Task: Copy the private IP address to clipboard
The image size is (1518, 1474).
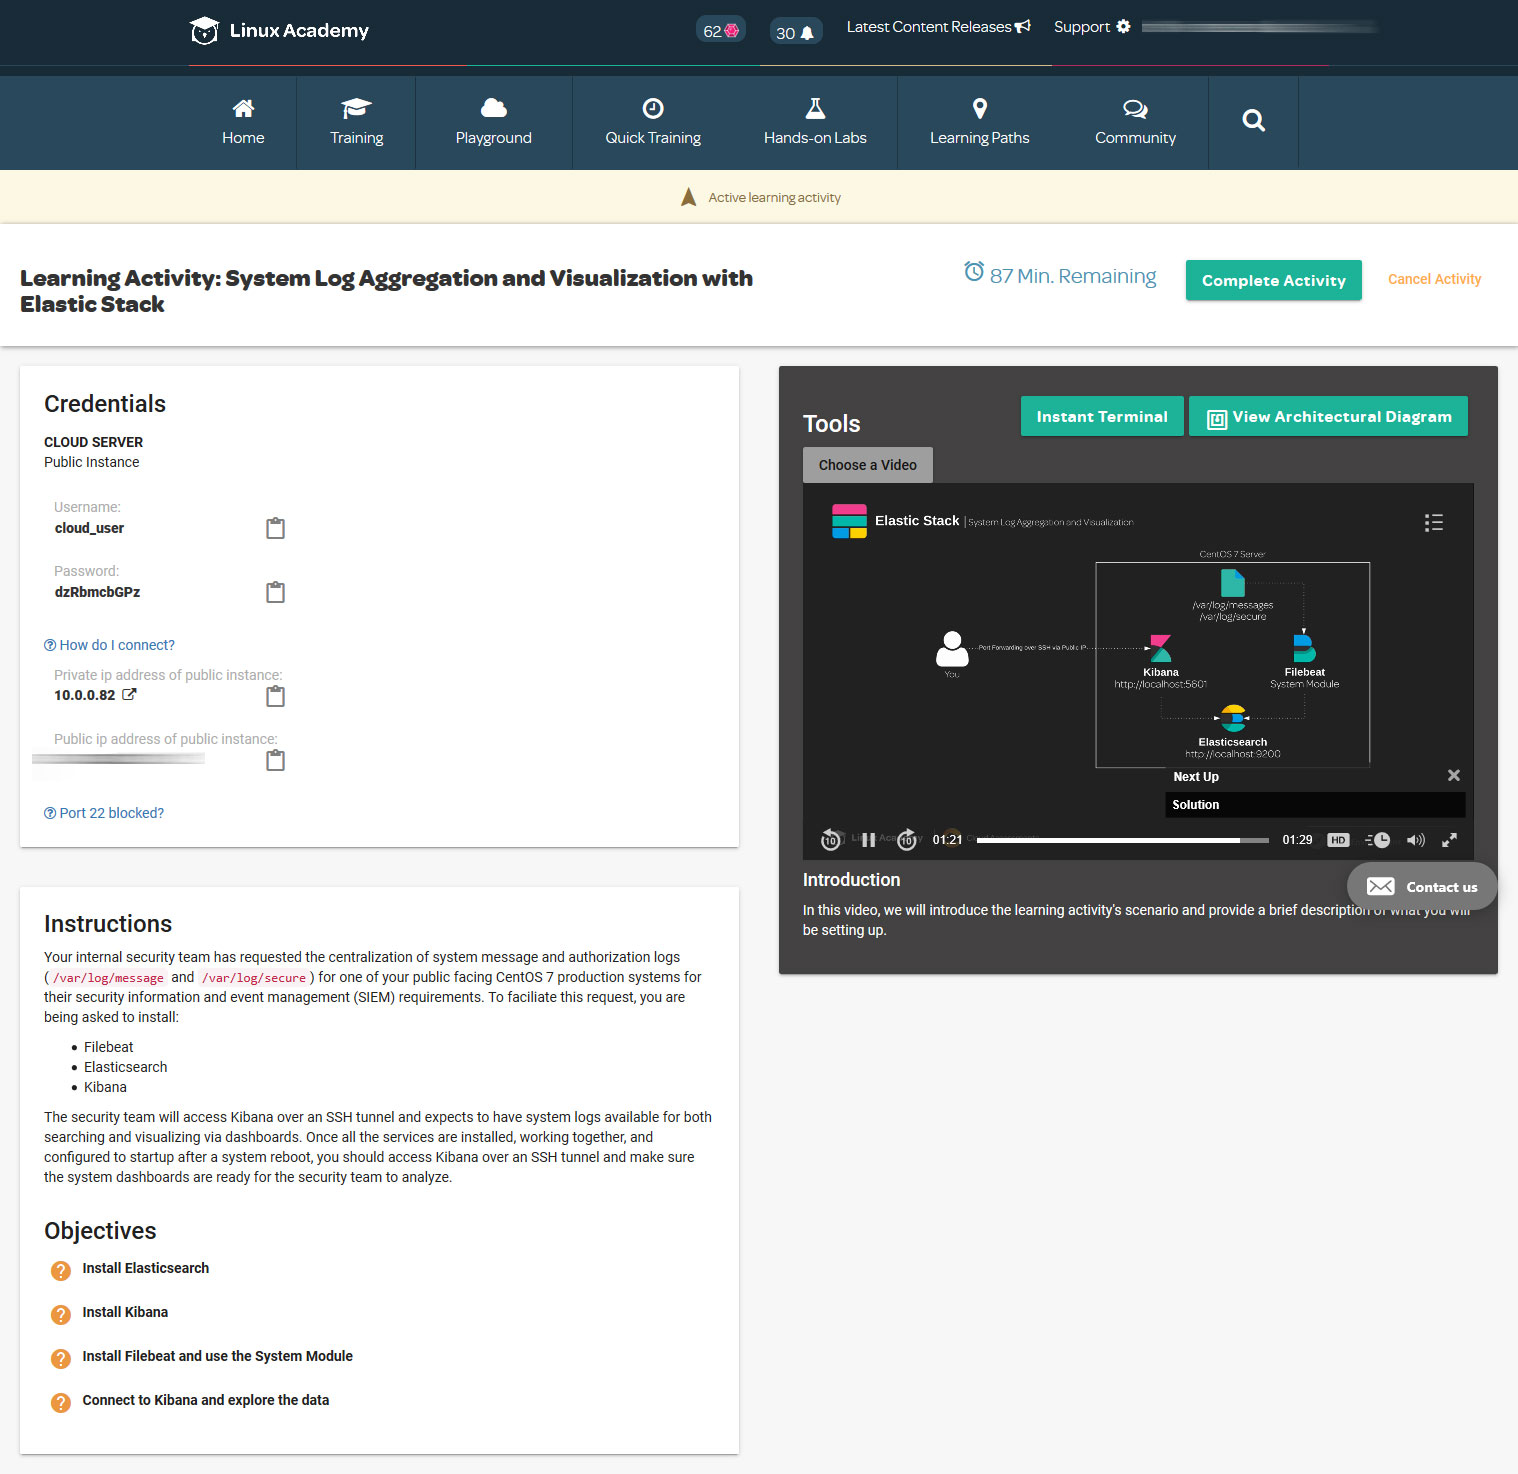Action: point(275,696)
